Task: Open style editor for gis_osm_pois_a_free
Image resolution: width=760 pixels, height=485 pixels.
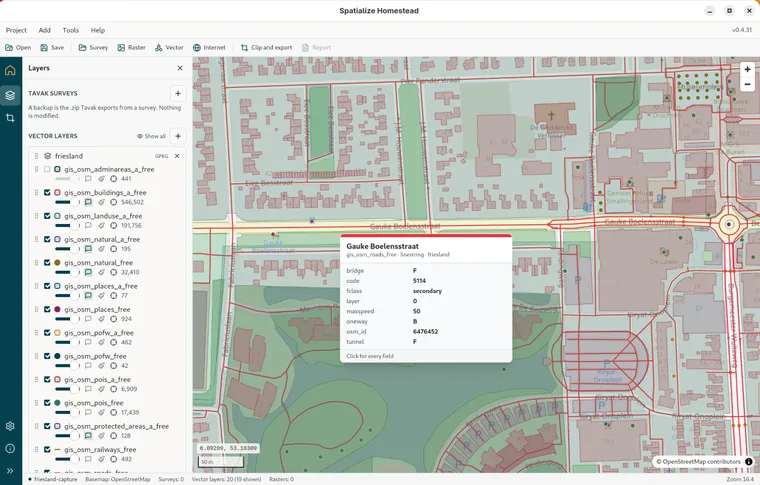Action: (x=101, y=389)
